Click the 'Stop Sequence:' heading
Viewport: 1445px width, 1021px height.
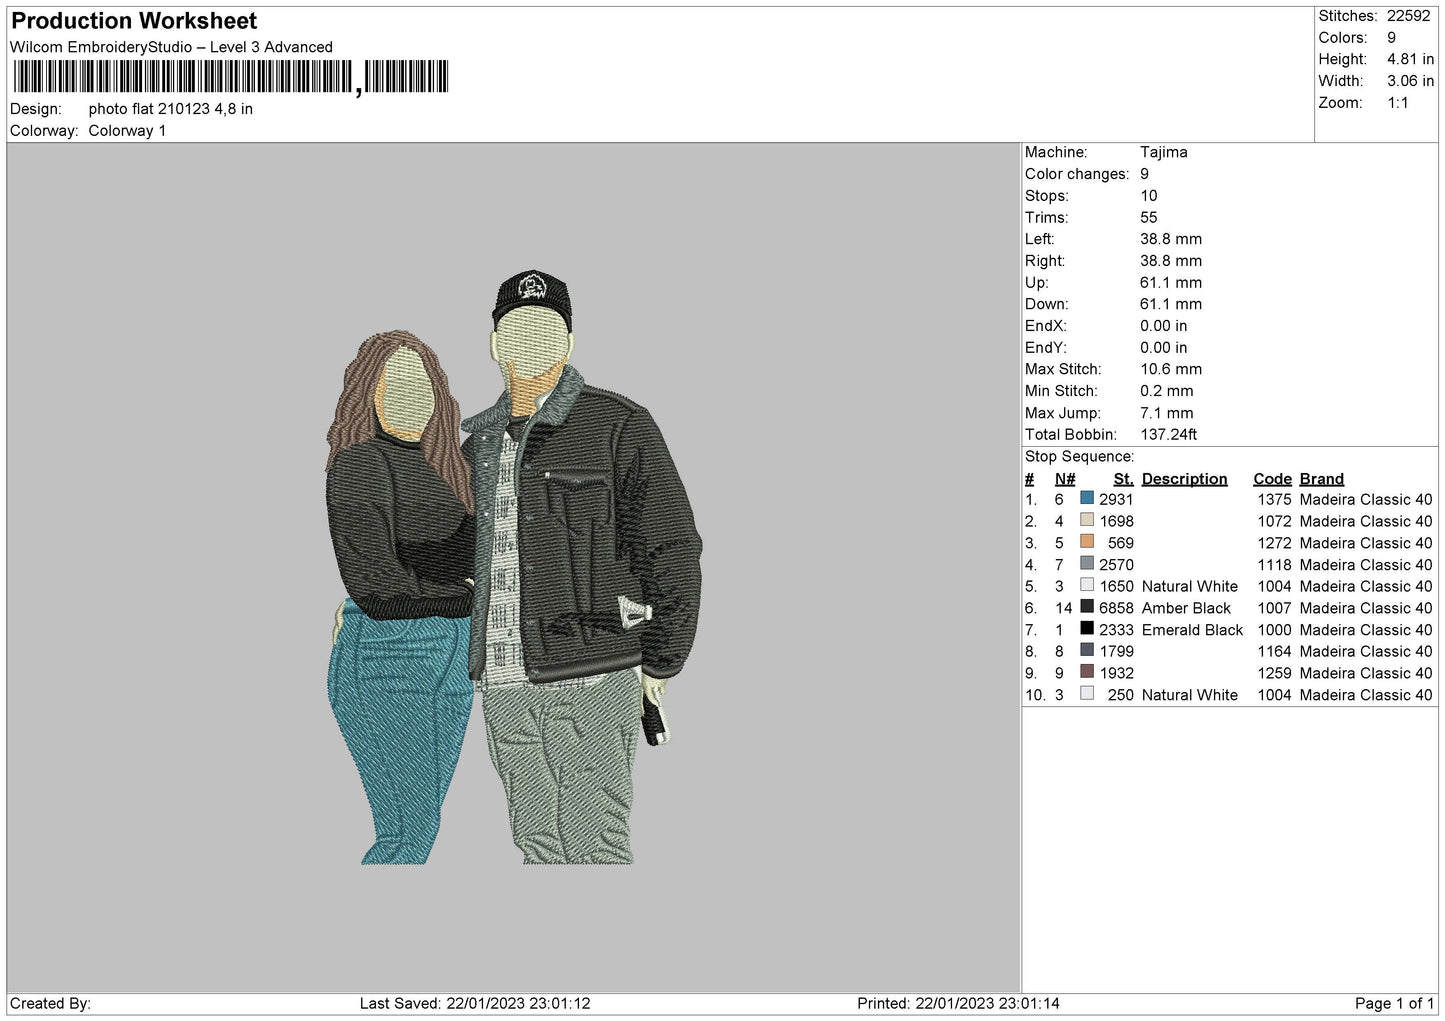pos(1080,457)
